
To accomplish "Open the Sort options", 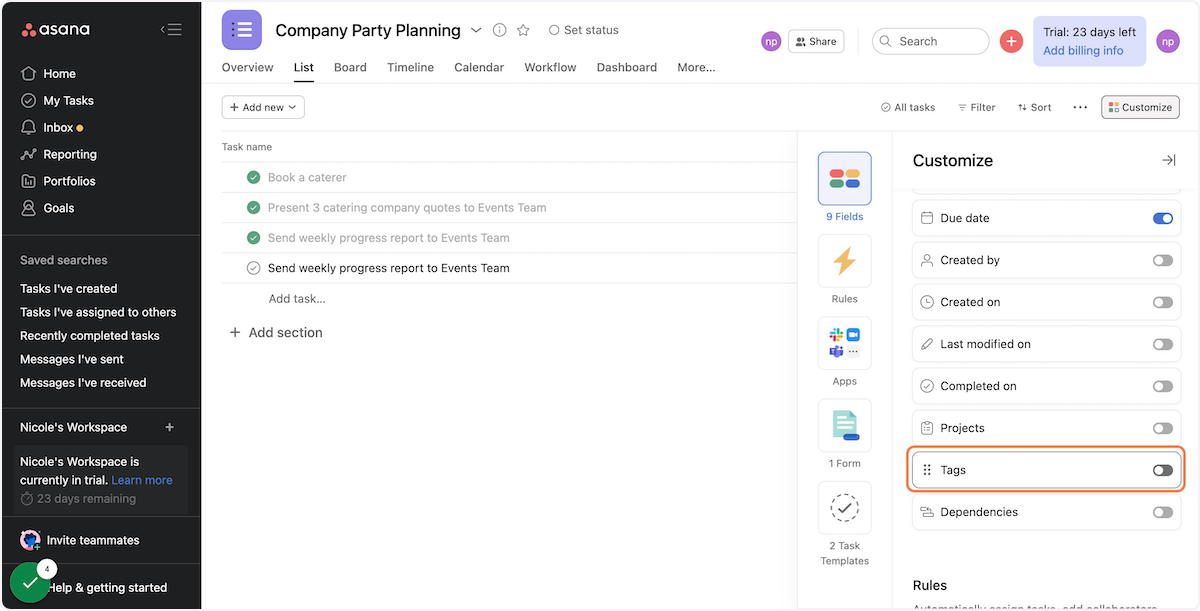I will [x=1034, y=107].
